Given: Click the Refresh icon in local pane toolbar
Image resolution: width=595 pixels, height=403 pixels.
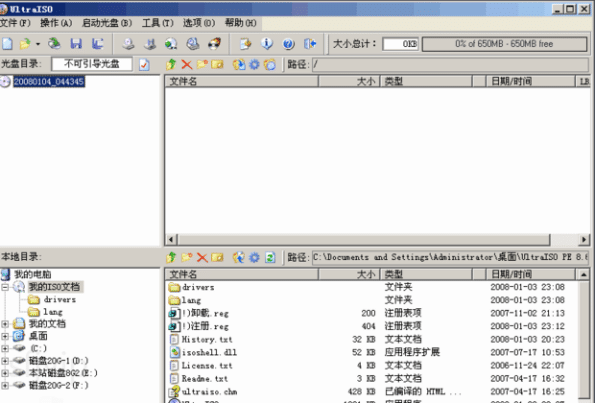Looking at the screenshot, I should tap(270, 258).
